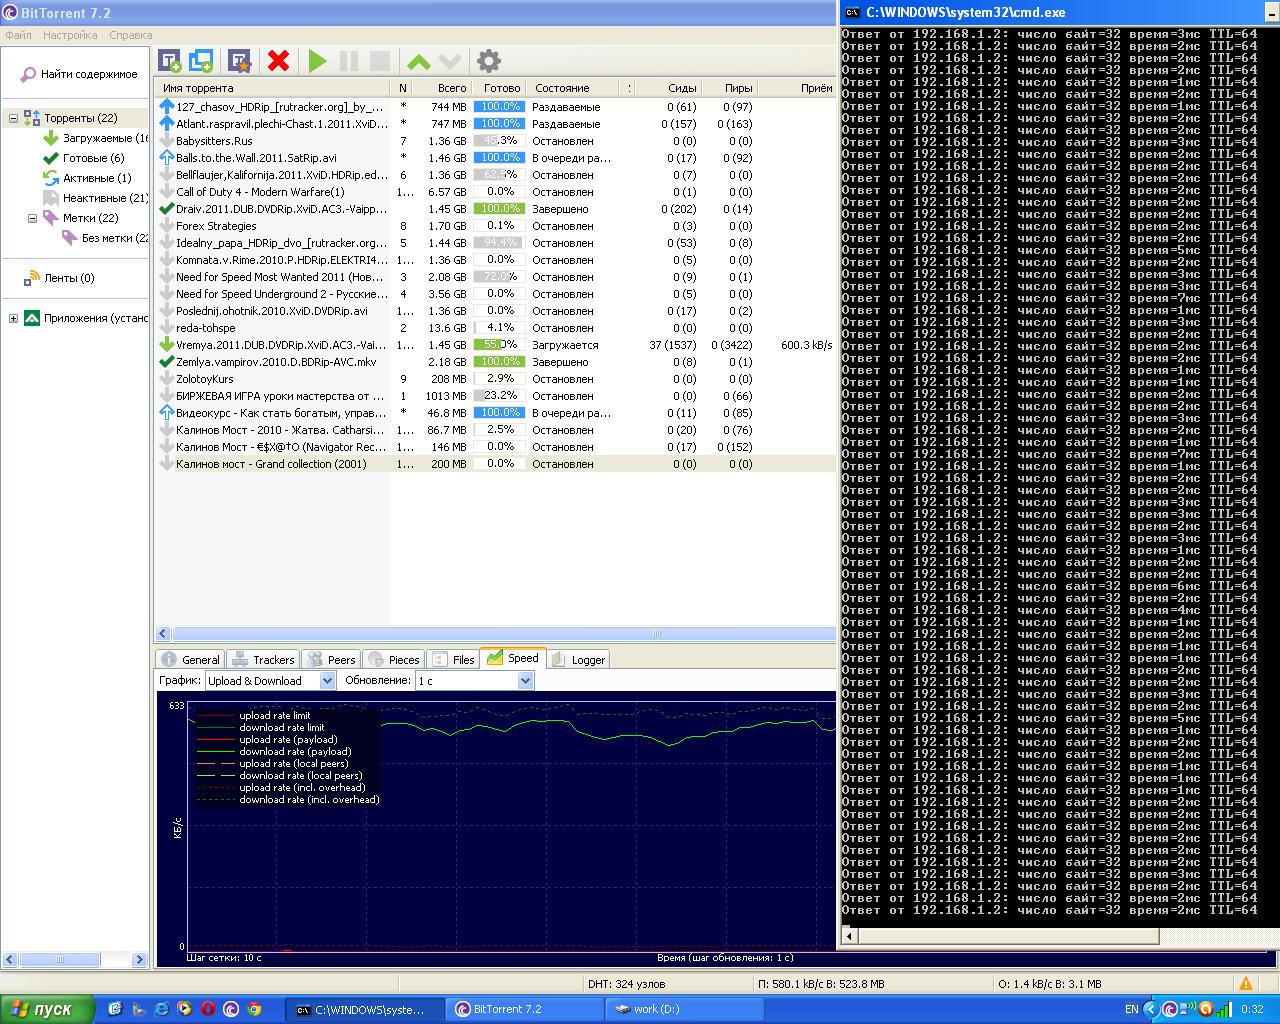
Task: Switch to the Logger tab
Action: pyautogui.click(x=578, y=660)
